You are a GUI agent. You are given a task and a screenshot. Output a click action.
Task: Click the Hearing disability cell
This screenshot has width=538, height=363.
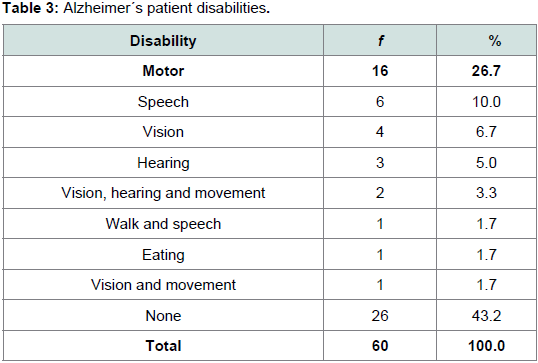coord(163,163)
